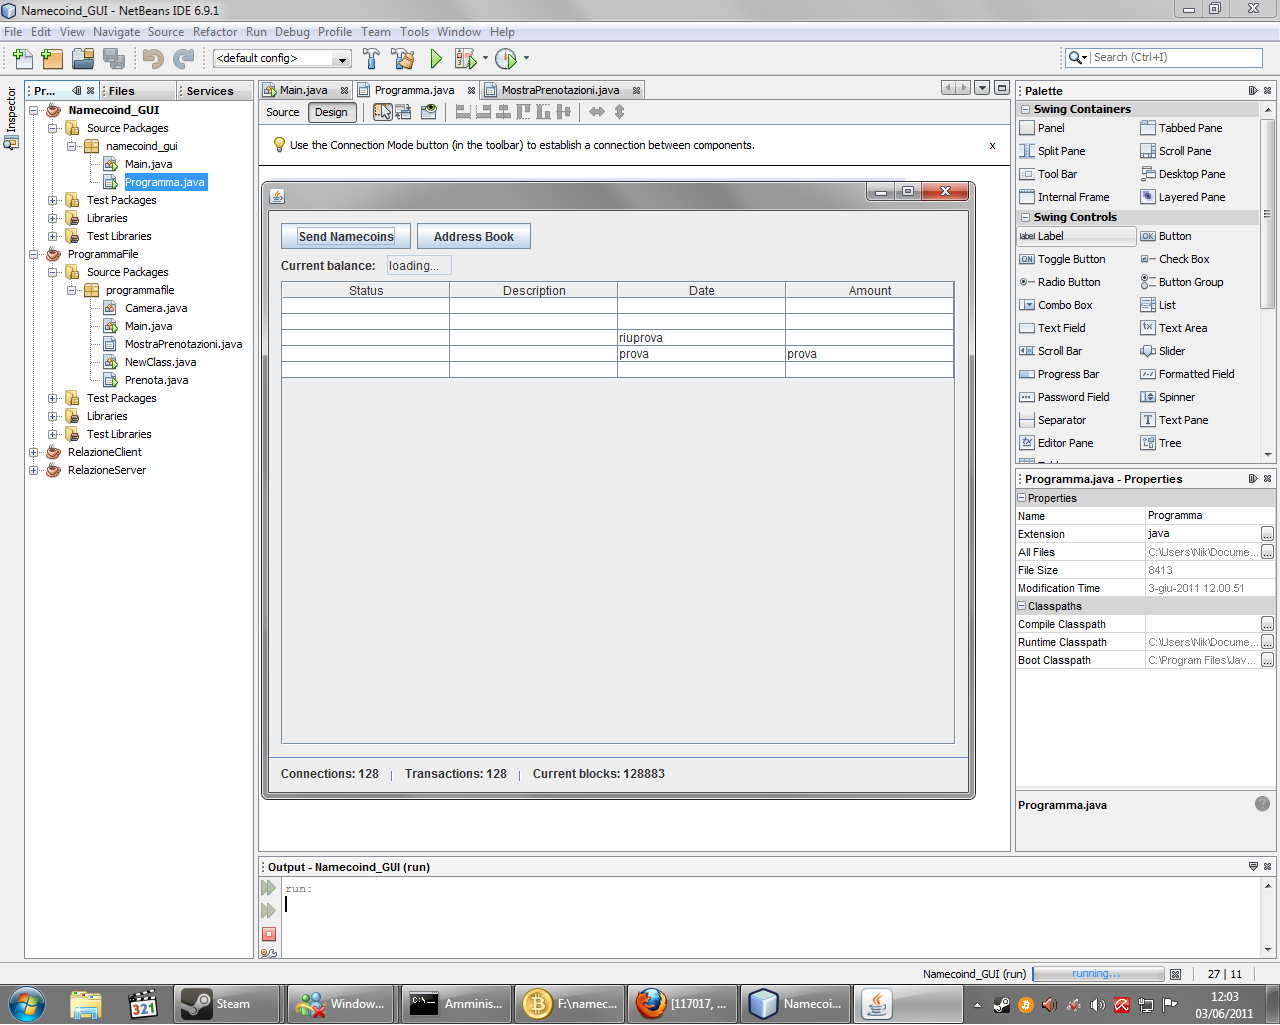The height and width of the screenshot is (1025, 1280).
Task: Stop the running process in Output
Action: coord(268,934)
